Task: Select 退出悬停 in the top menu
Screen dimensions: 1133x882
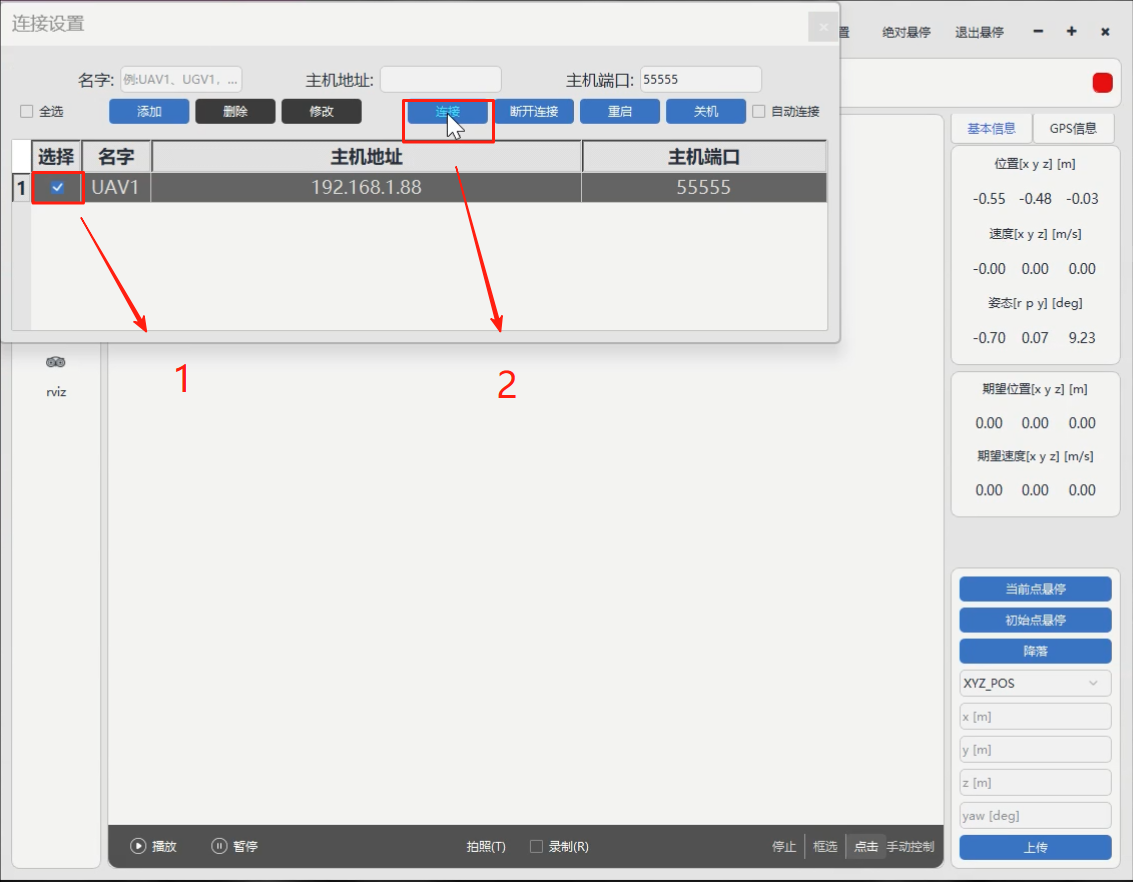Action: click(x=979, y=32)
